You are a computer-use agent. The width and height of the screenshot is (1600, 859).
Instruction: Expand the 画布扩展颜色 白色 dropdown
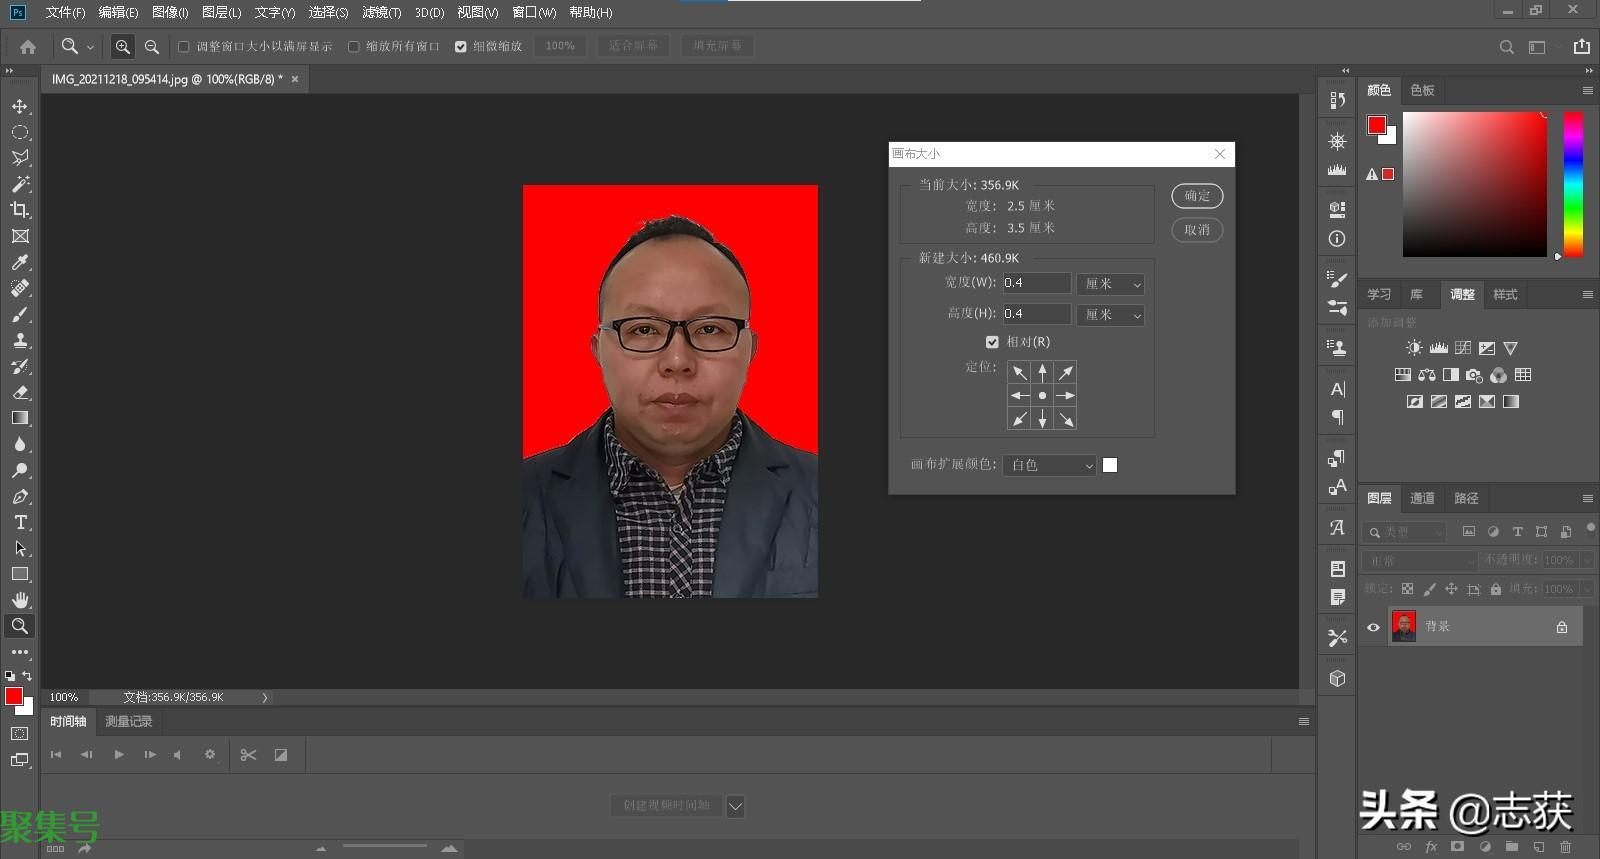click(1050, 465)
